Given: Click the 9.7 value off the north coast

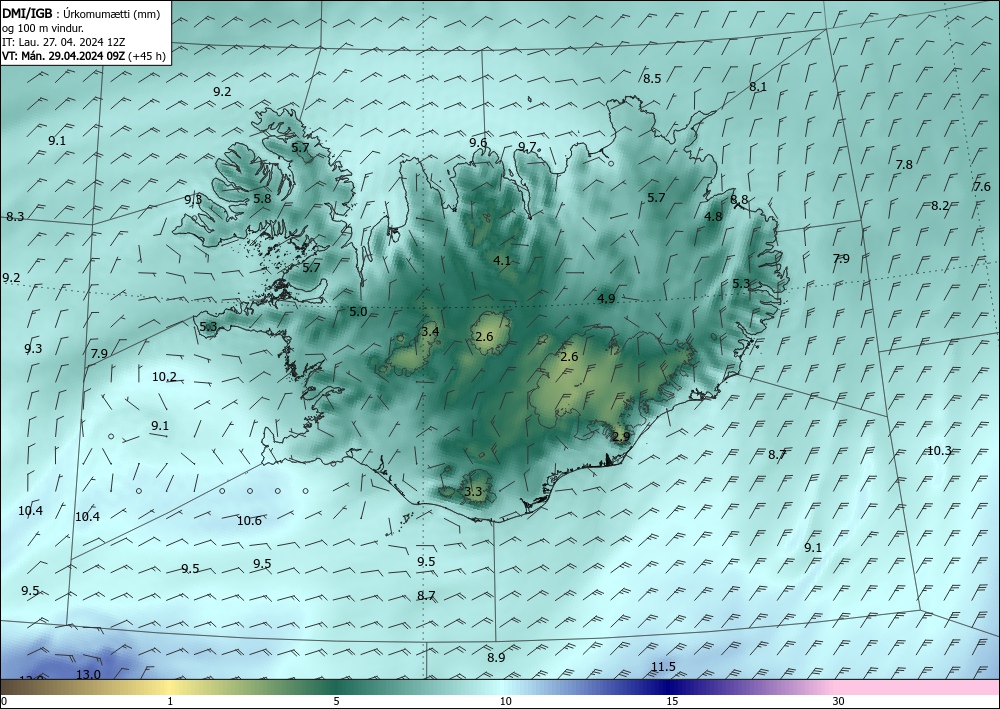Looking at the screenshot, I should tap(527, 147).
